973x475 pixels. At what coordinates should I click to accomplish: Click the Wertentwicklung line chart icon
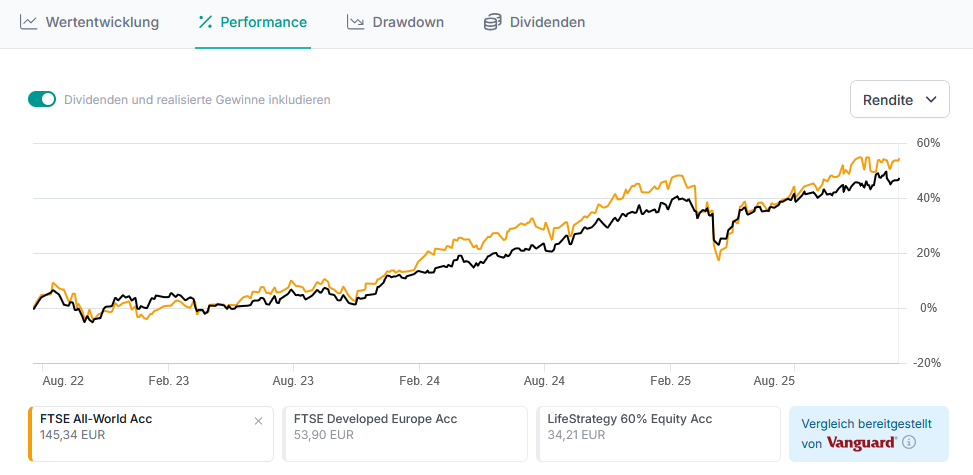(x=29, y=22)
